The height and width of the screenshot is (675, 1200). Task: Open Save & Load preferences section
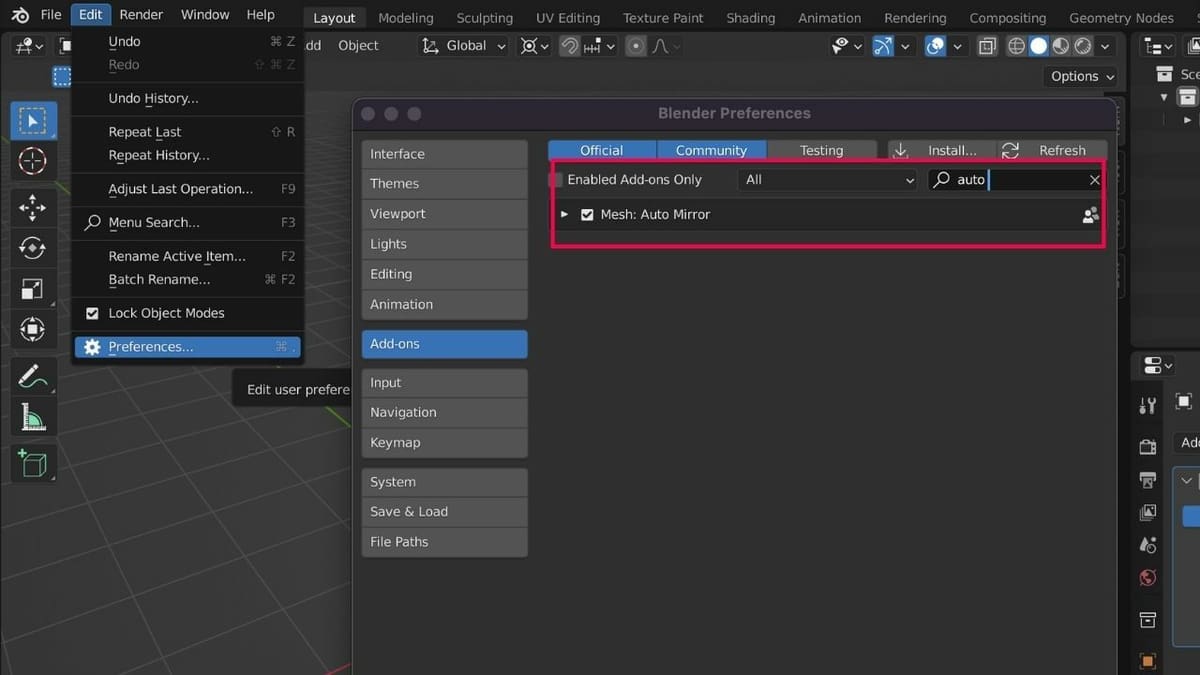(x=444, y=512)
